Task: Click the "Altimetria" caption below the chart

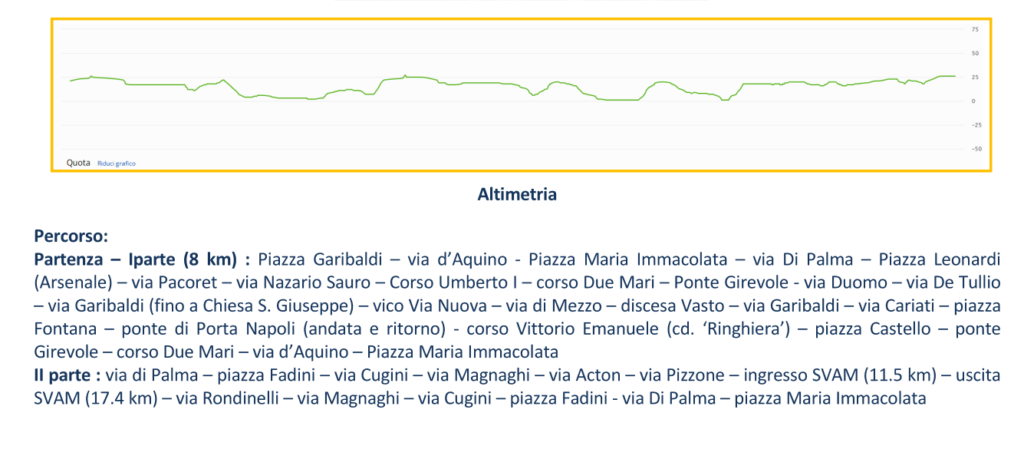Action: [x=517, y=194]
